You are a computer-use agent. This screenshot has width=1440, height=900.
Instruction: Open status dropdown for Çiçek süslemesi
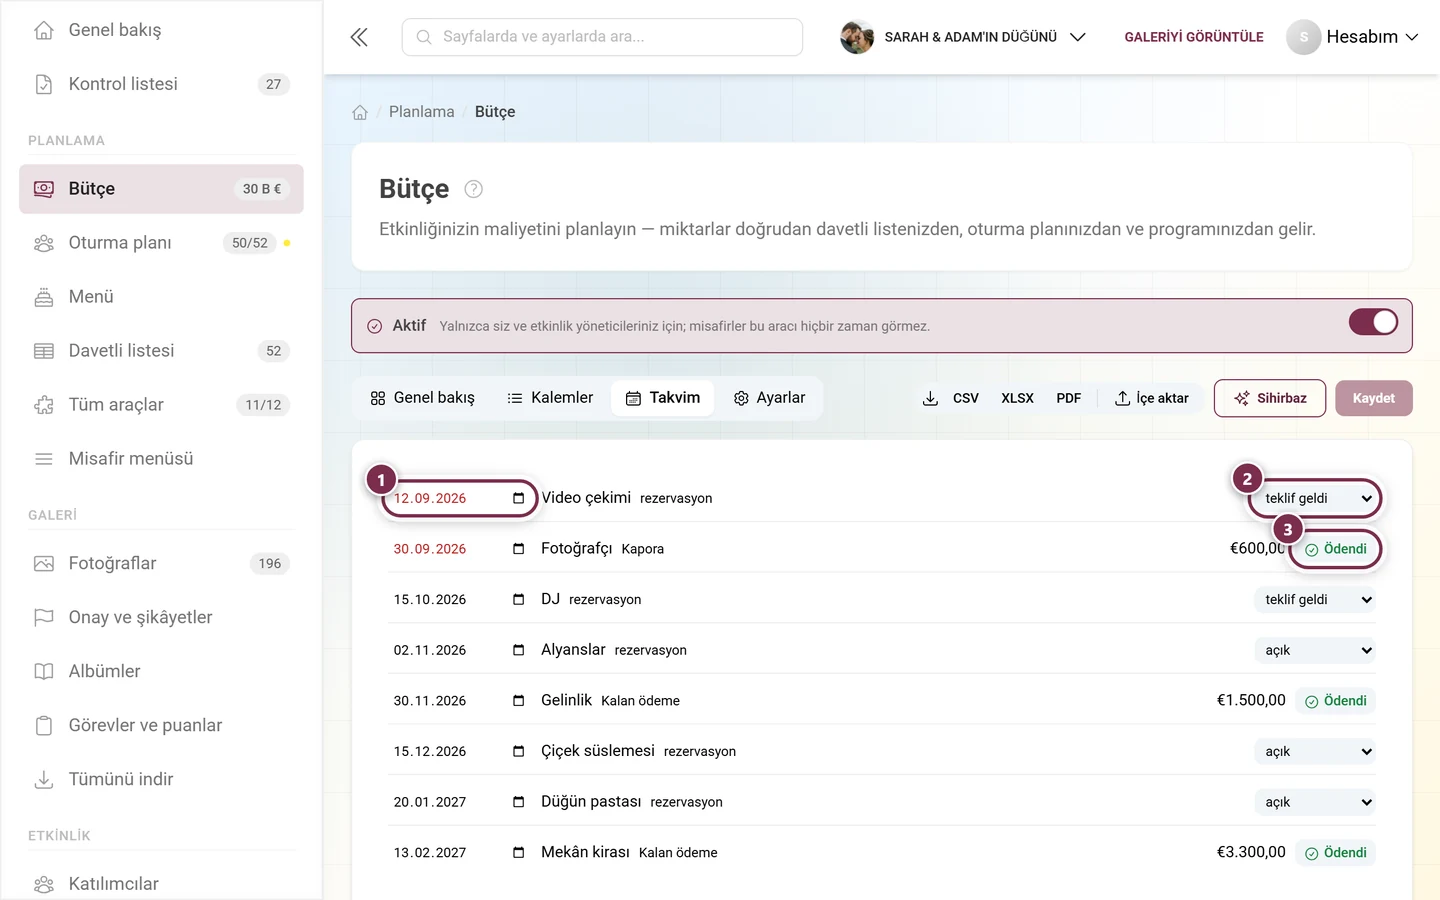(x=1315, y=751)
